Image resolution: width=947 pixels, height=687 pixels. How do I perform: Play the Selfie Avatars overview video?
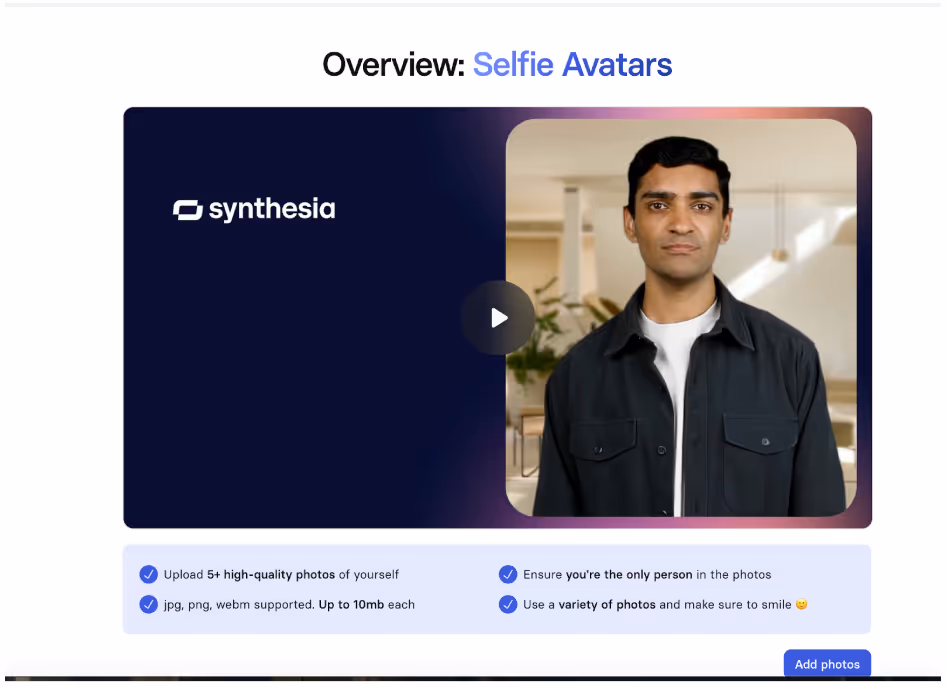click(x=498, y=318)
